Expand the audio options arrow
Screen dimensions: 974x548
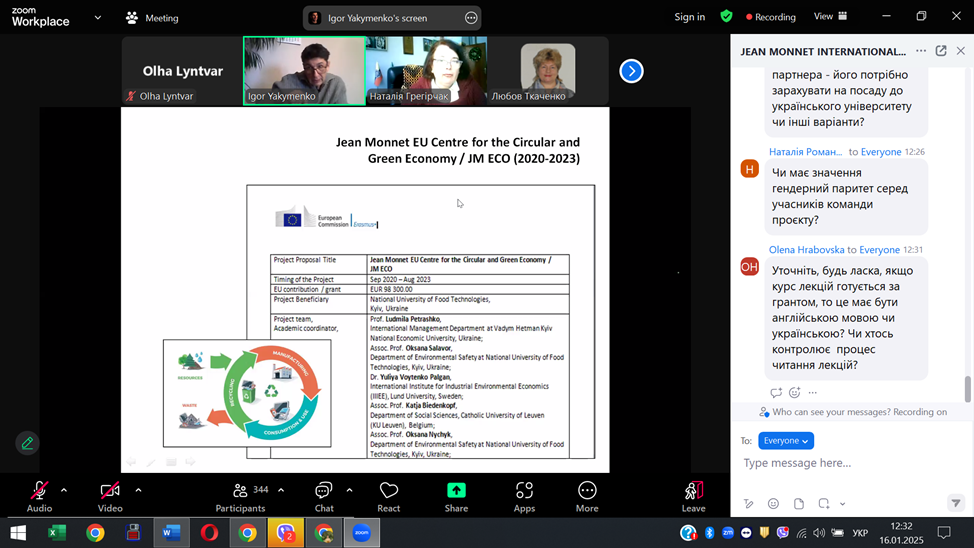[64, 490]
